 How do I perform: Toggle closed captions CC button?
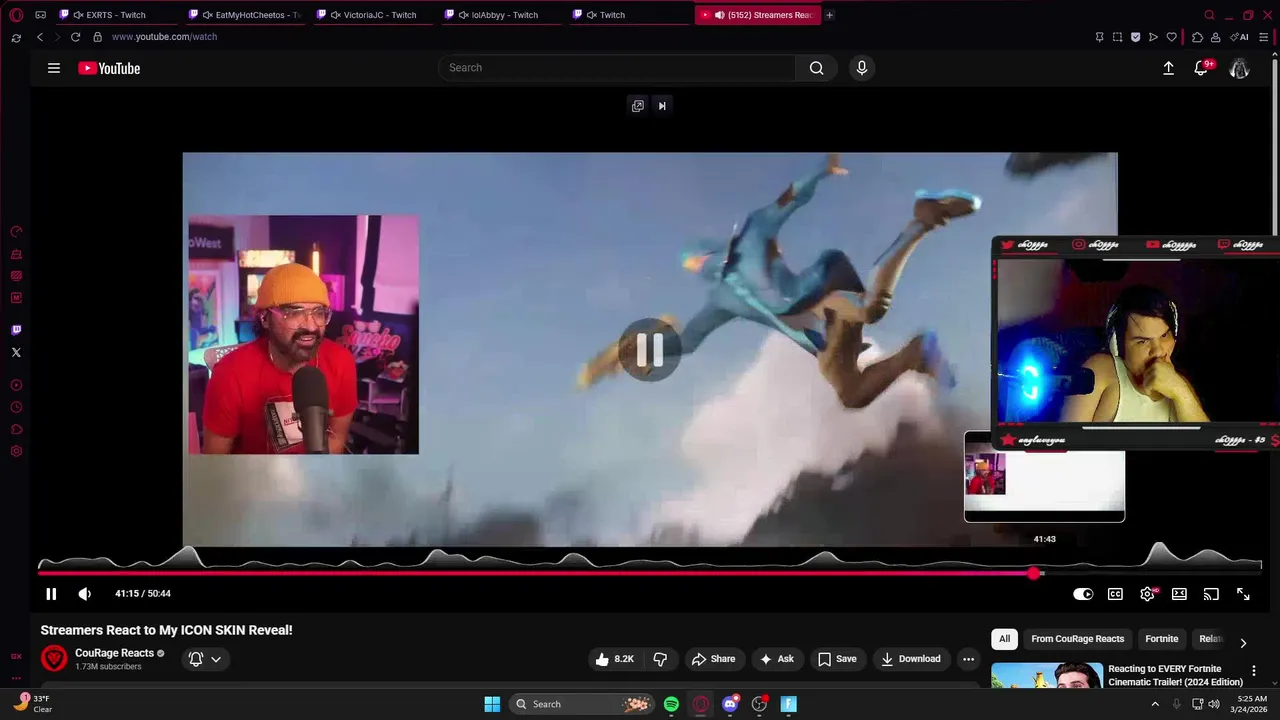pyautogui.click(x=1115, y=594)
